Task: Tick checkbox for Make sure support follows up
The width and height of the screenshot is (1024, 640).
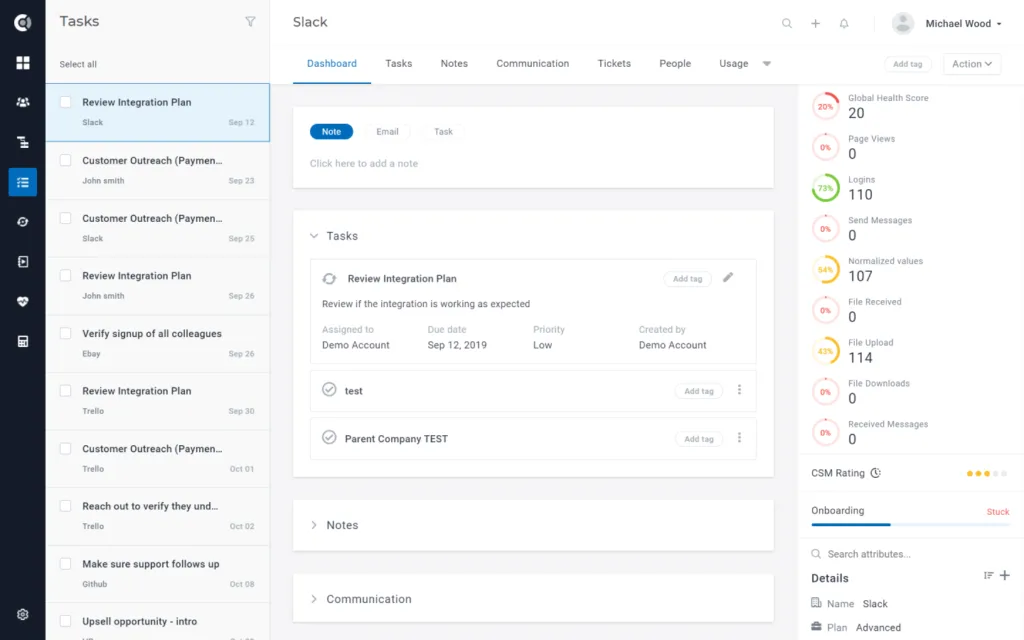Action: tap(65, 564)
